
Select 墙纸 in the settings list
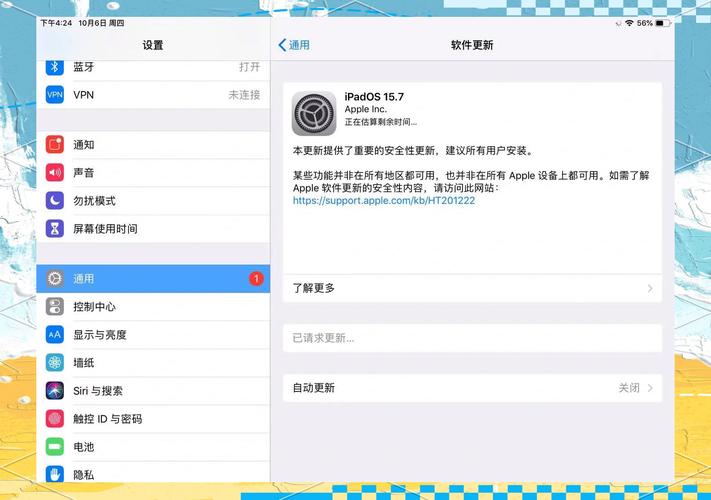click(153, 363)
